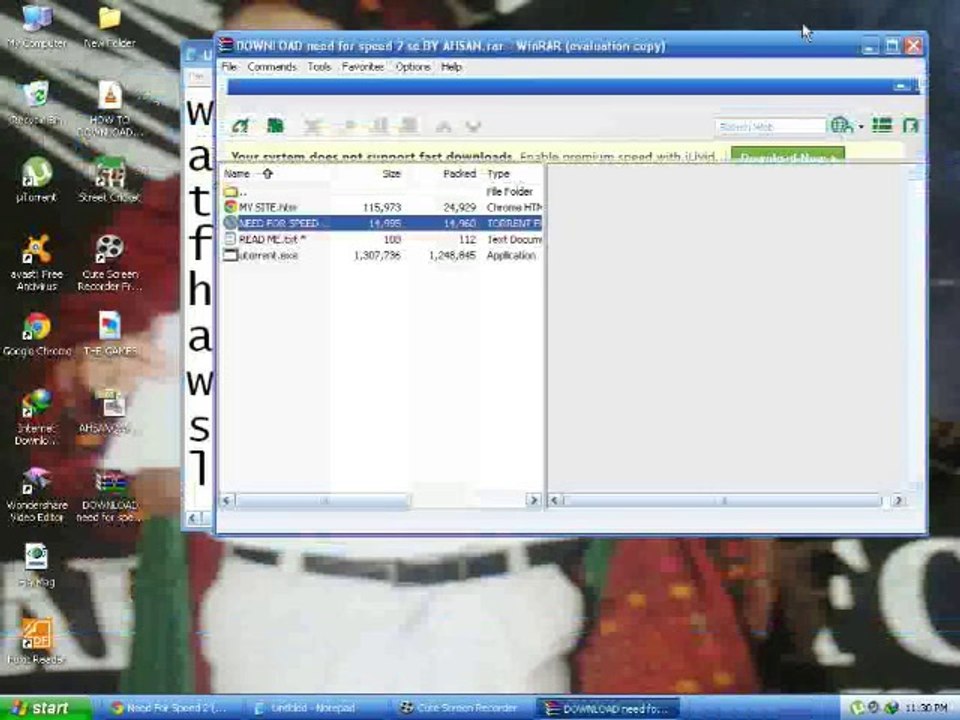Viewport: 960px width, 720px height.
Task: Click the green Download Now button
Action: click(x=787, y=156)
